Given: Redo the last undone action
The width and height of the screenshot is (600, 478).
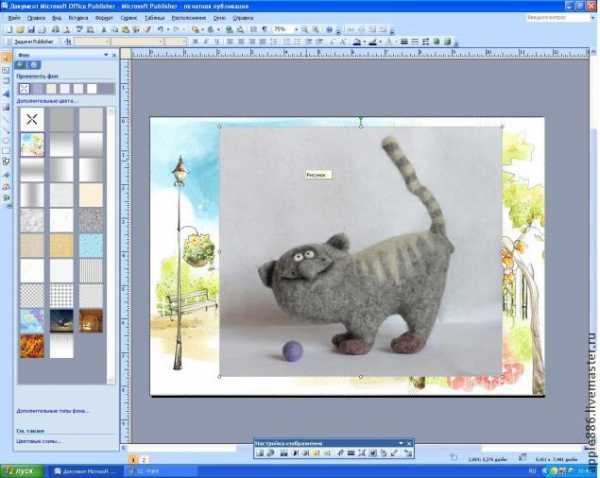Looking at the screenshot, I should point(176,29).
